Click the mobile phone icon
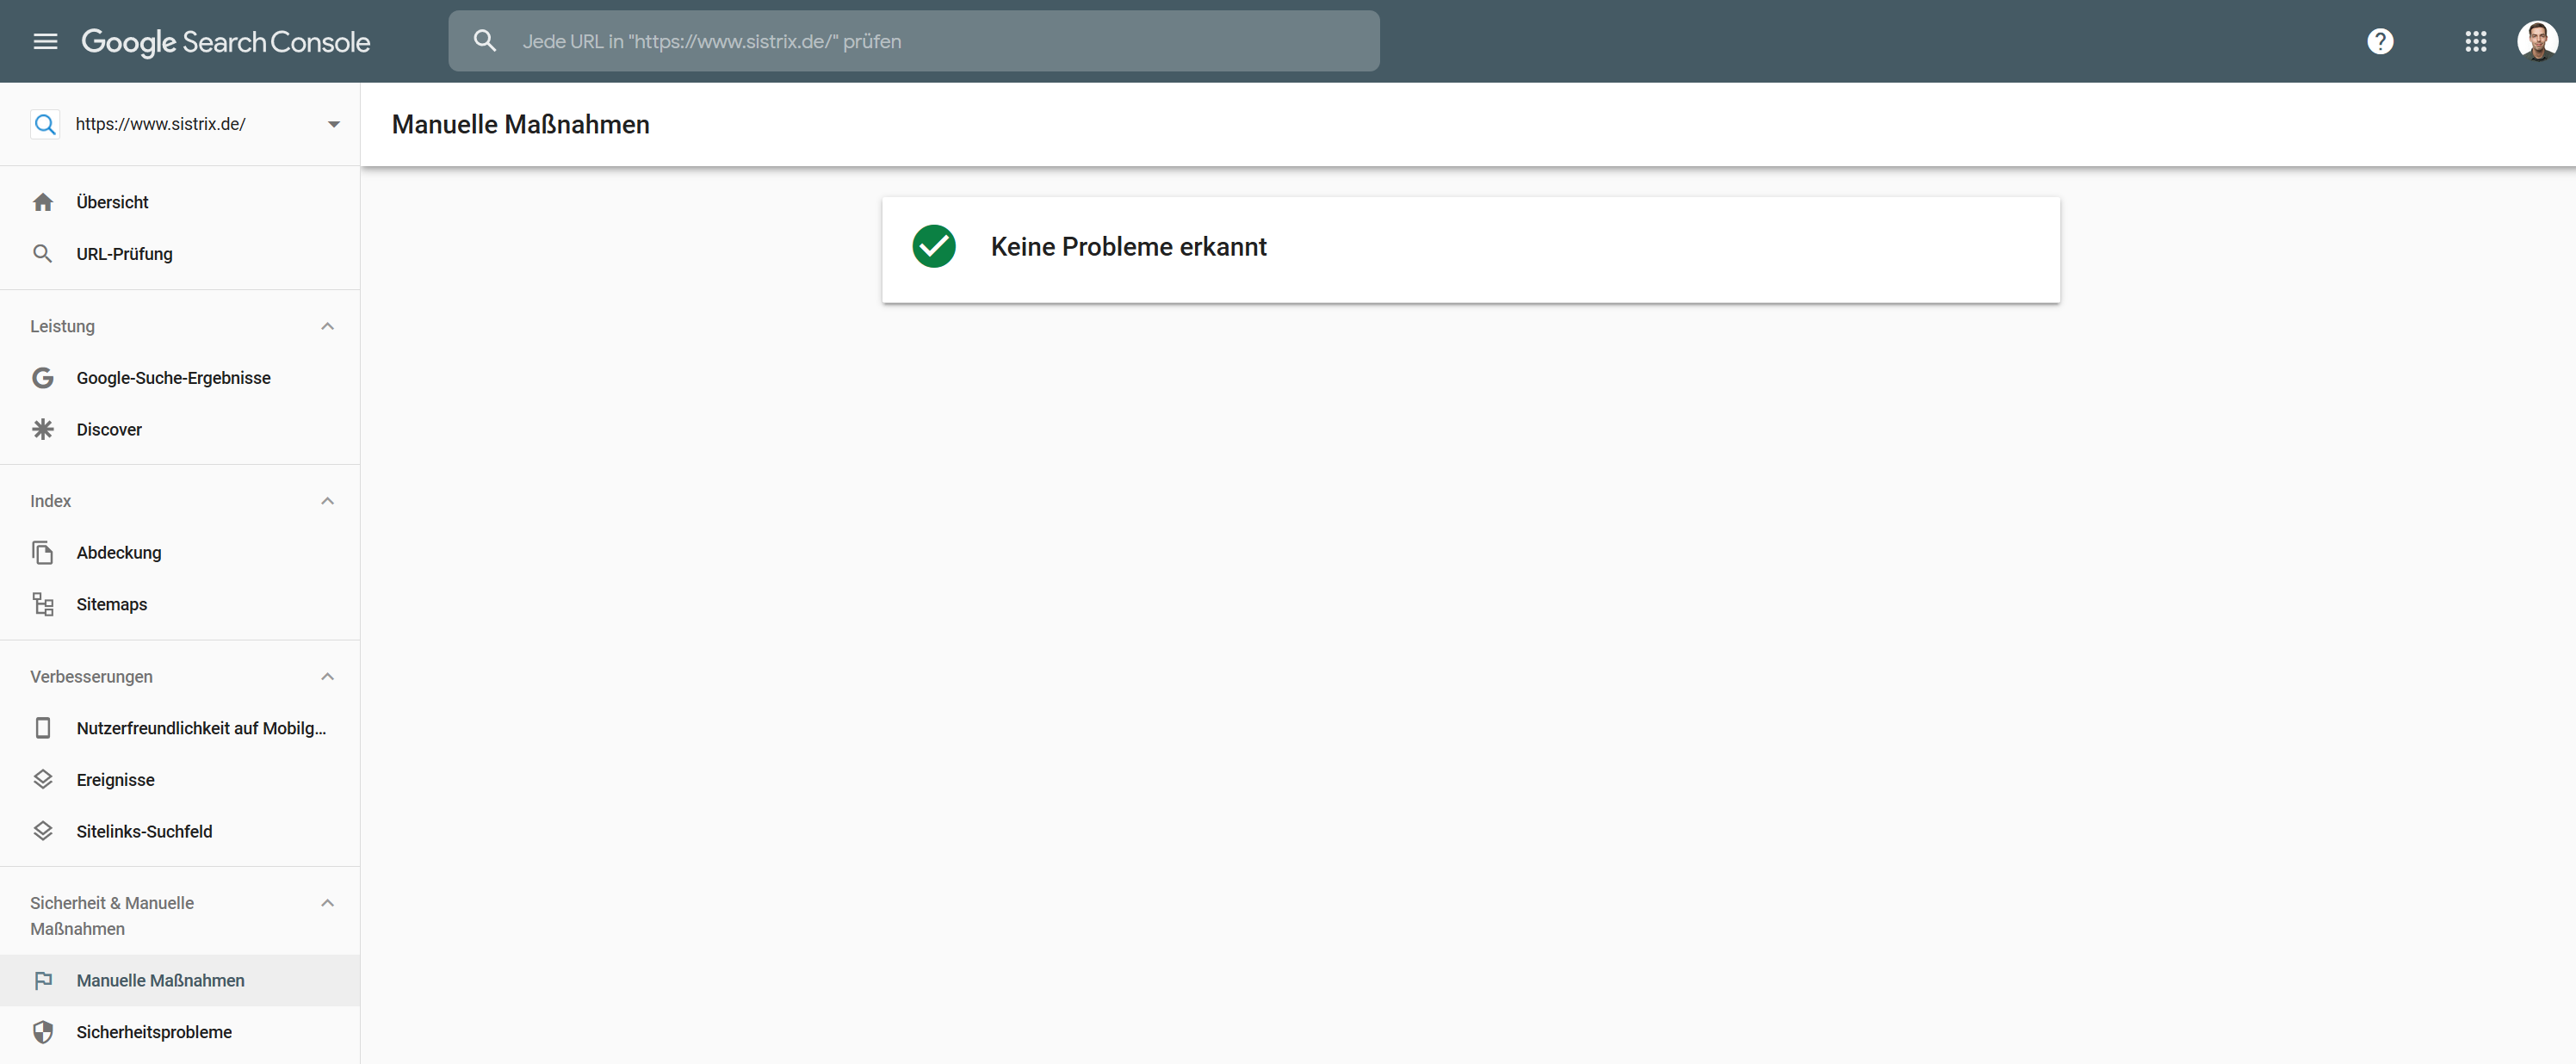 click(x=43, y=728)
